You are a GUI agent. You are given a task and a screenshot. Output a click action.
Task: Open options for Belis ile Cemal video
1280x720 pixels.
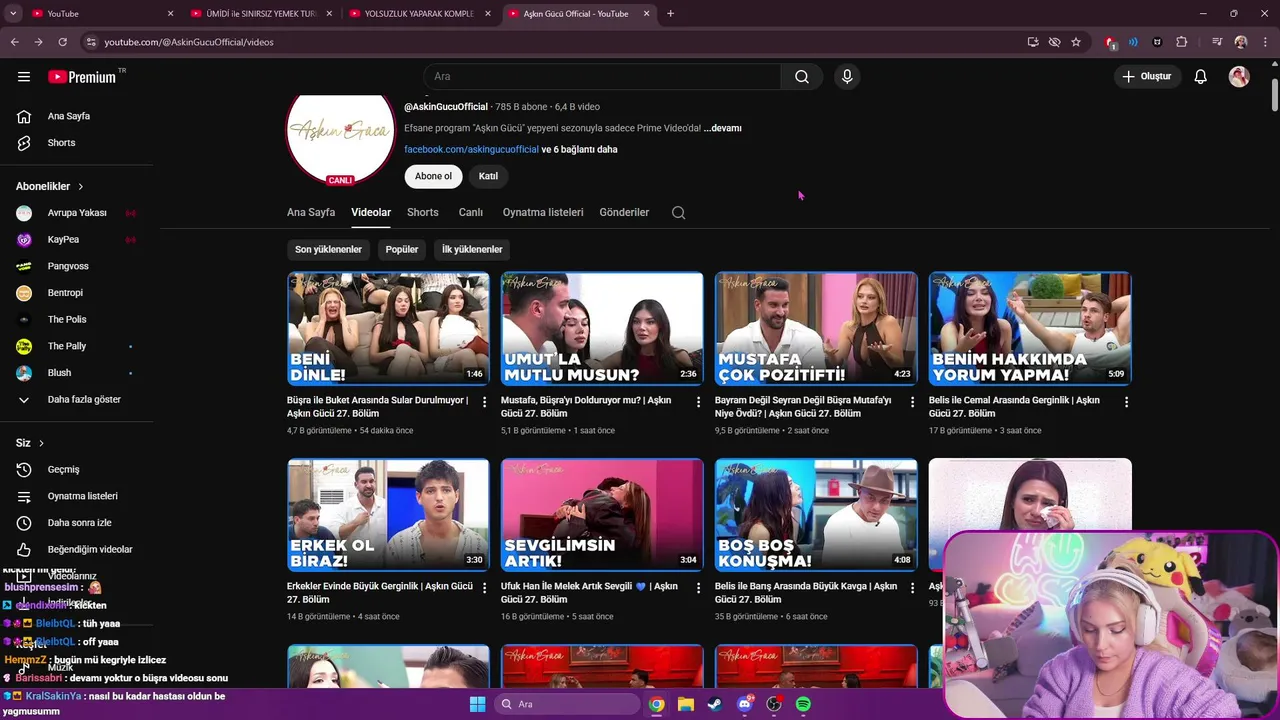point(1126,402)
